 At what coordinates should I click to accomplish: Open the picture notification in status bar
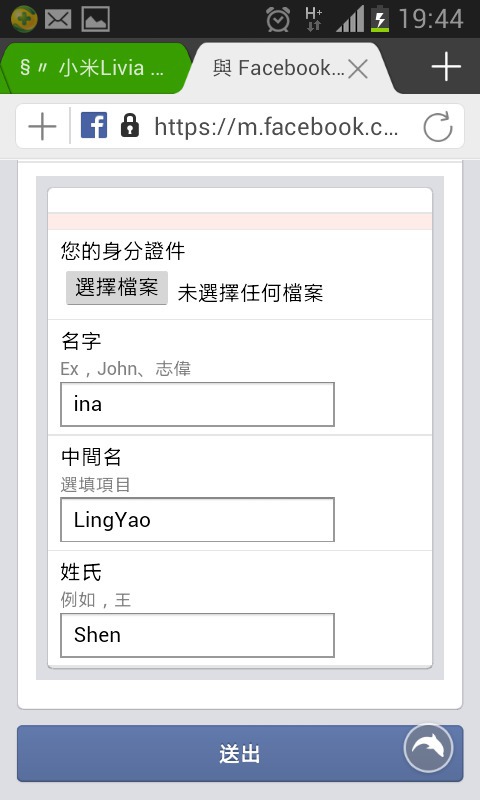(95, 19)
